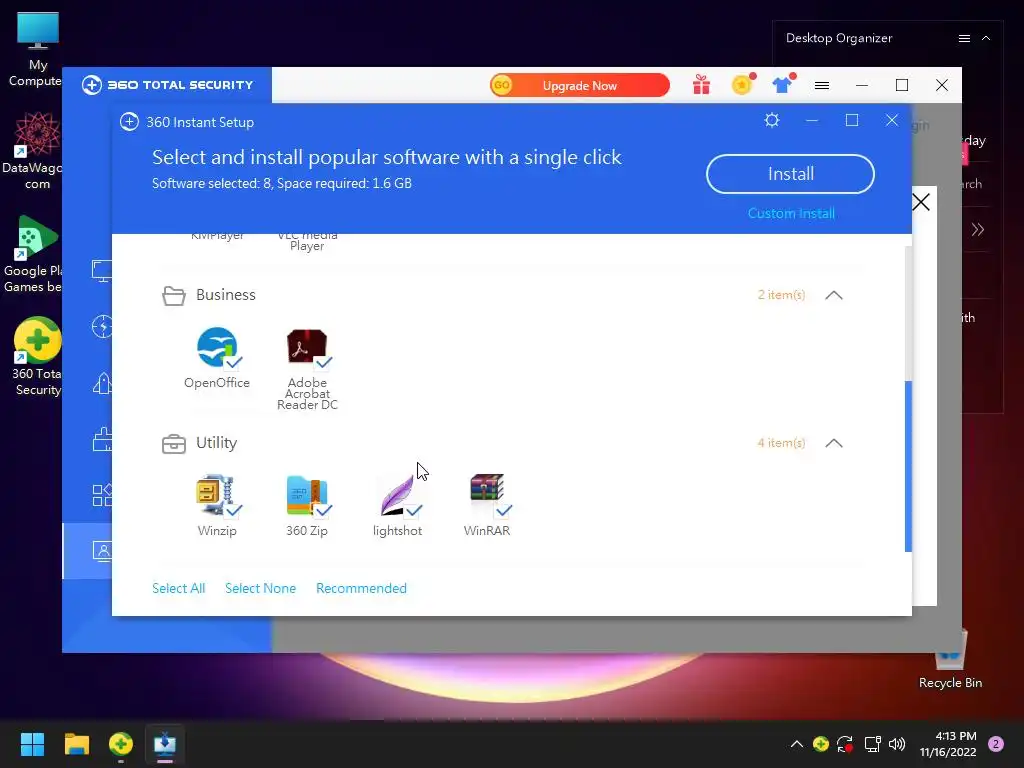This screenshot has height=768, width=1024.
Task: Open File Explorer from the taskbar
Action: coord(76,744)
